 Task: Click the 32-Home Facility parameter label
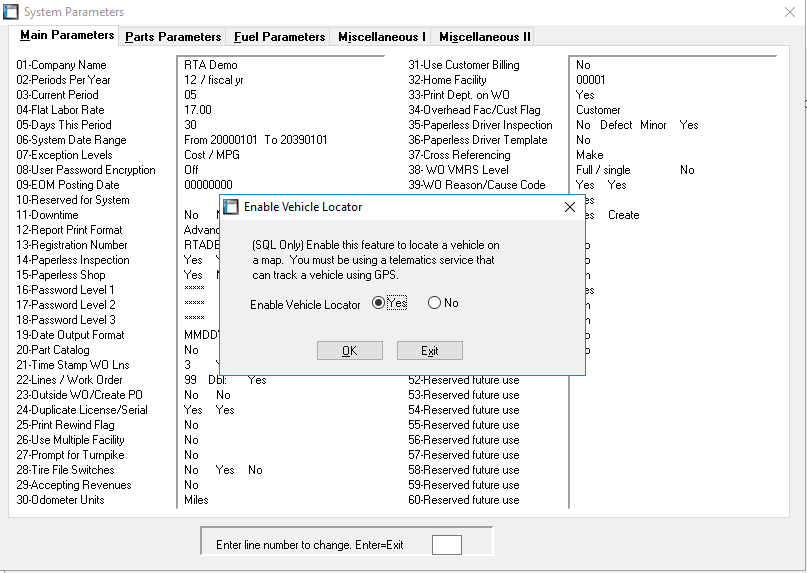(447, 80)
